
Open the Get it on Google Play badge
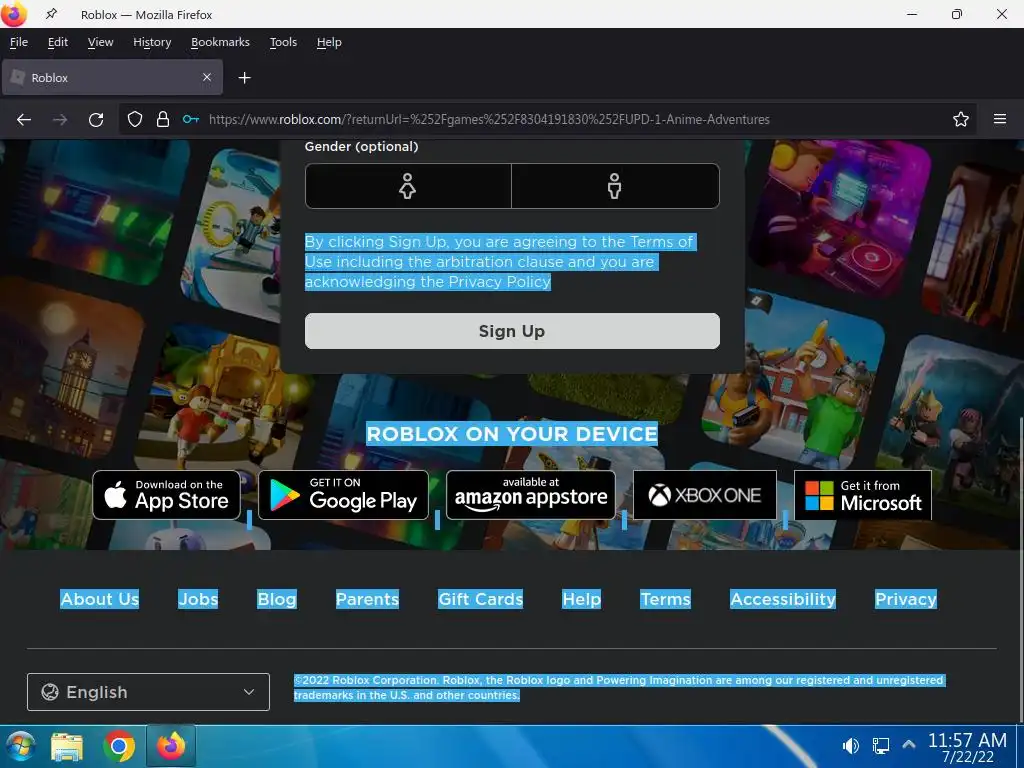pyautogui.click(x=344, y=495)
